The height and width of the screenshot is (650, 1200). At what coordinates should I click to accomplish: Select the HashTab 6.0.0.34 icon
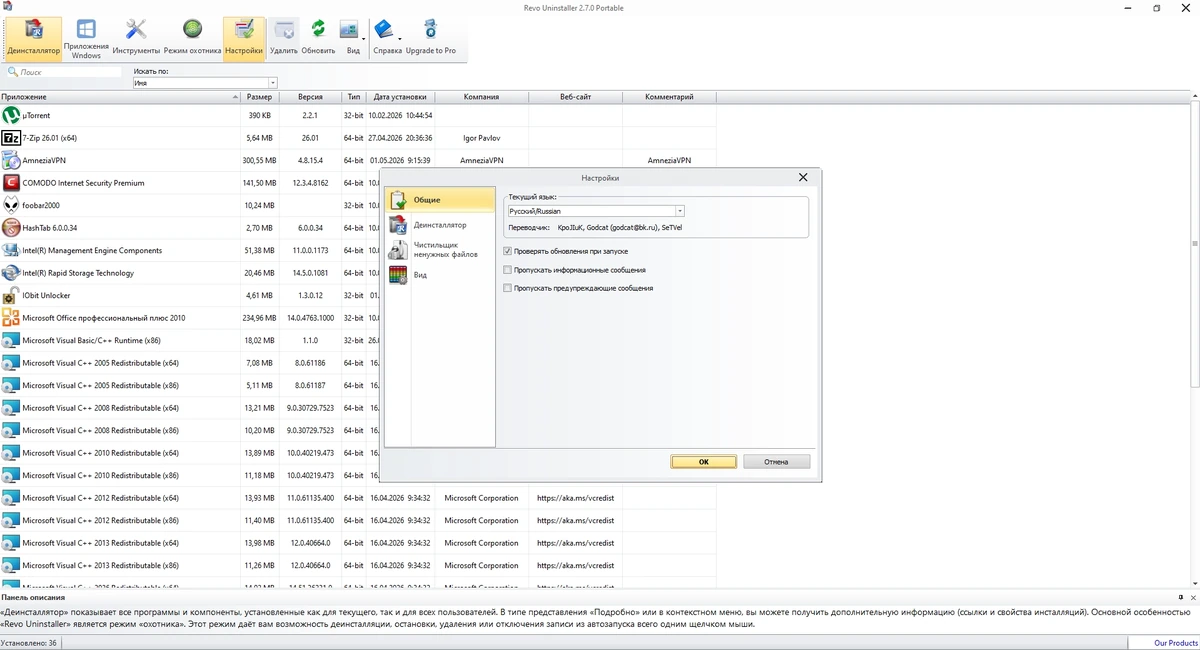coord(11,228)
